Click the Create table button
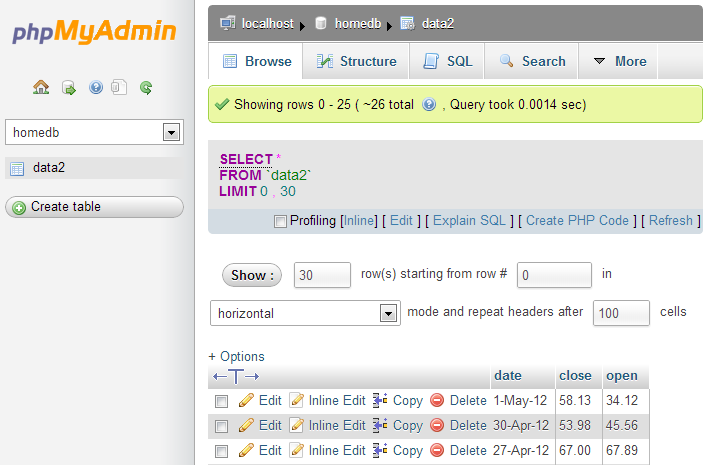Screen dimensions: 707x465 94,207
